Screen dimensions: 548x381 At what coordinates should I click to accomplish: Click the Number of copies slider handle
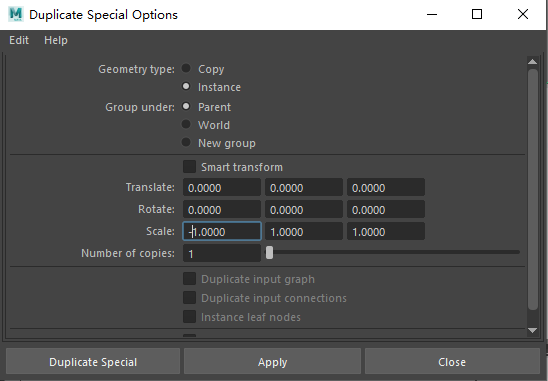pos(269,253)
